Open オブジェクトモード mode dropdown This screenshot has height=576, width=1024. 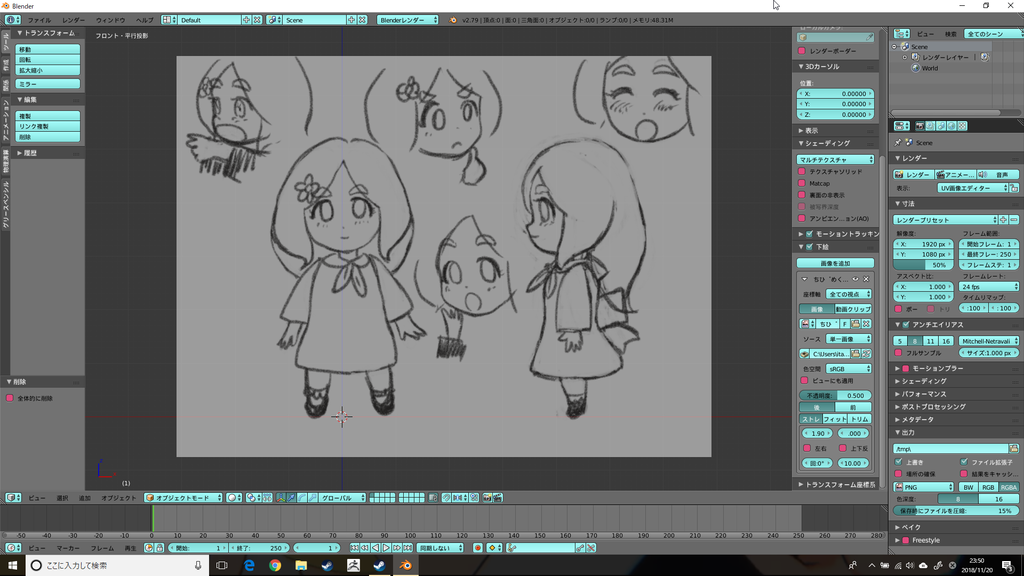pyautogui.click(x=184, y=498)
